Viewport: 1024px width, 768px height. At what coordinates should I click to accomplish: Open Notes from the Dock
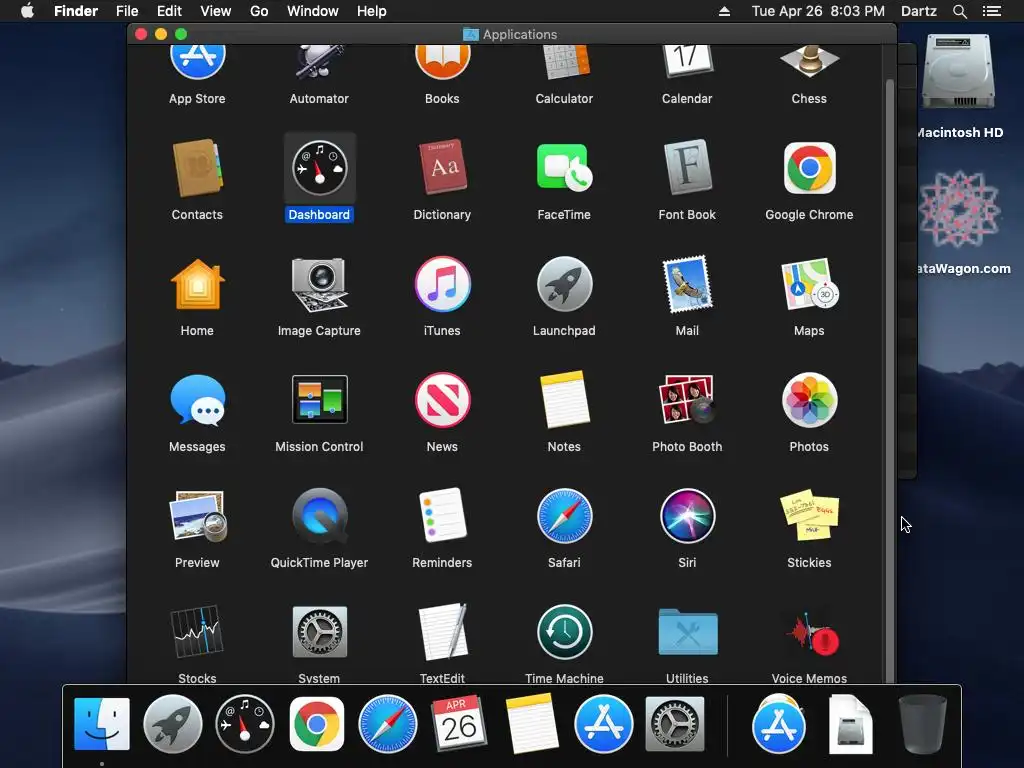532,724
